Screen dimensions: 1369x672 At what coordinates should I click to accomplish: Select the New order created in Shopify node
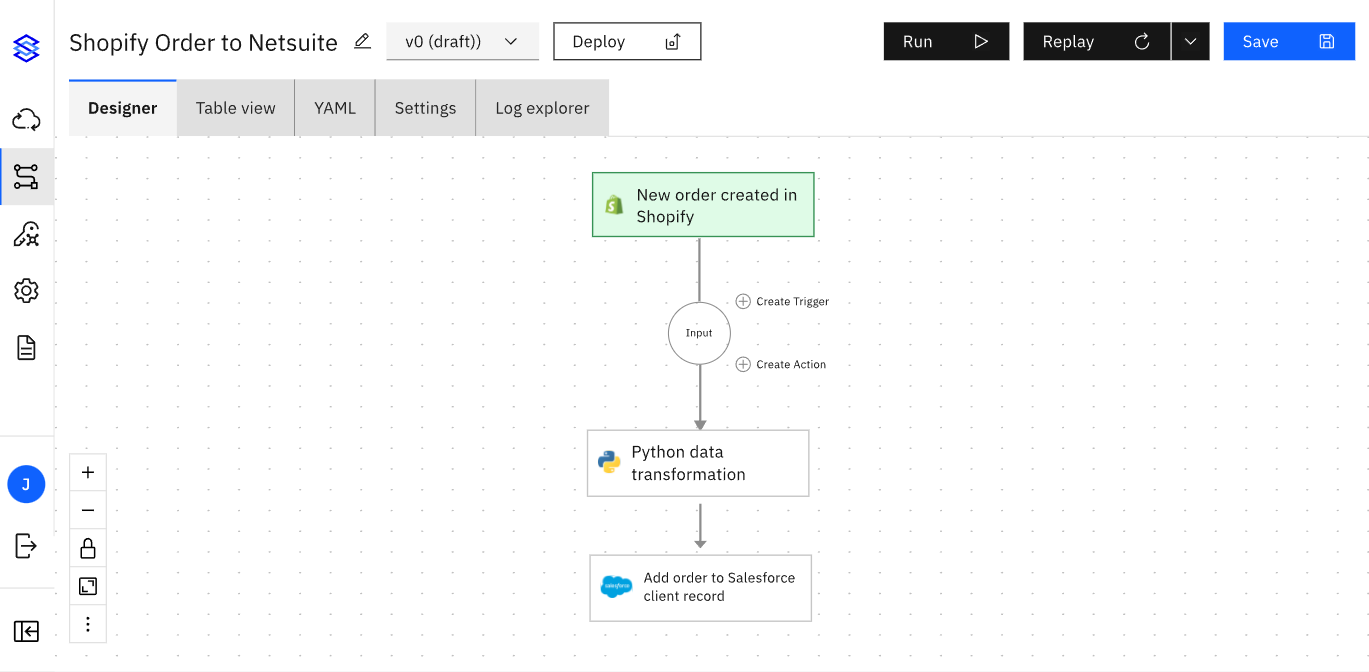703,205
